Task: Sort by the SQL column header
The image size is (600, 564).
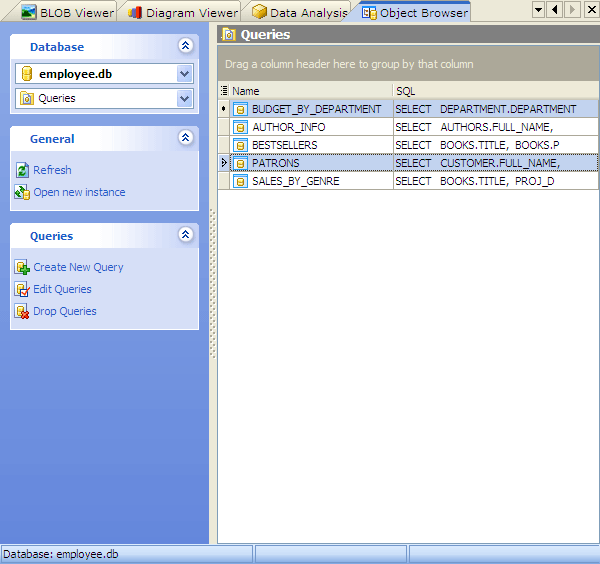Action: click(496, 91)
